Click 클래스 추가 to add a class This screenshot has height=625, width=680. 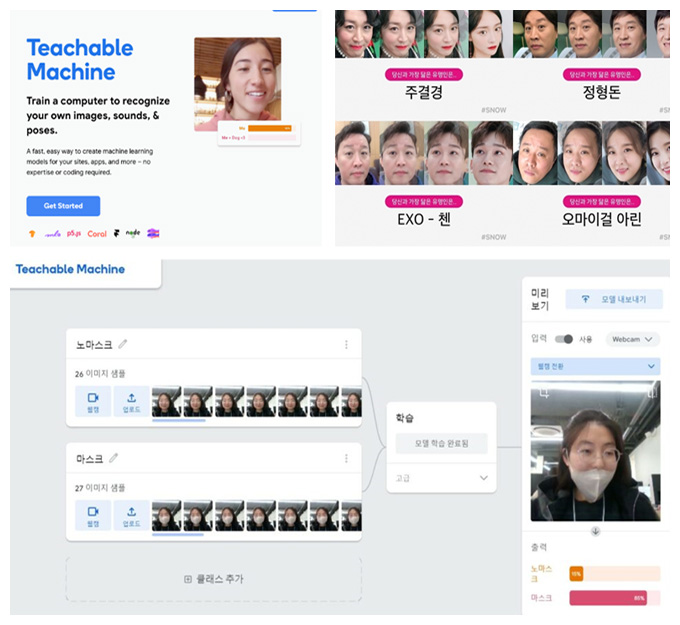pos(214,579)
